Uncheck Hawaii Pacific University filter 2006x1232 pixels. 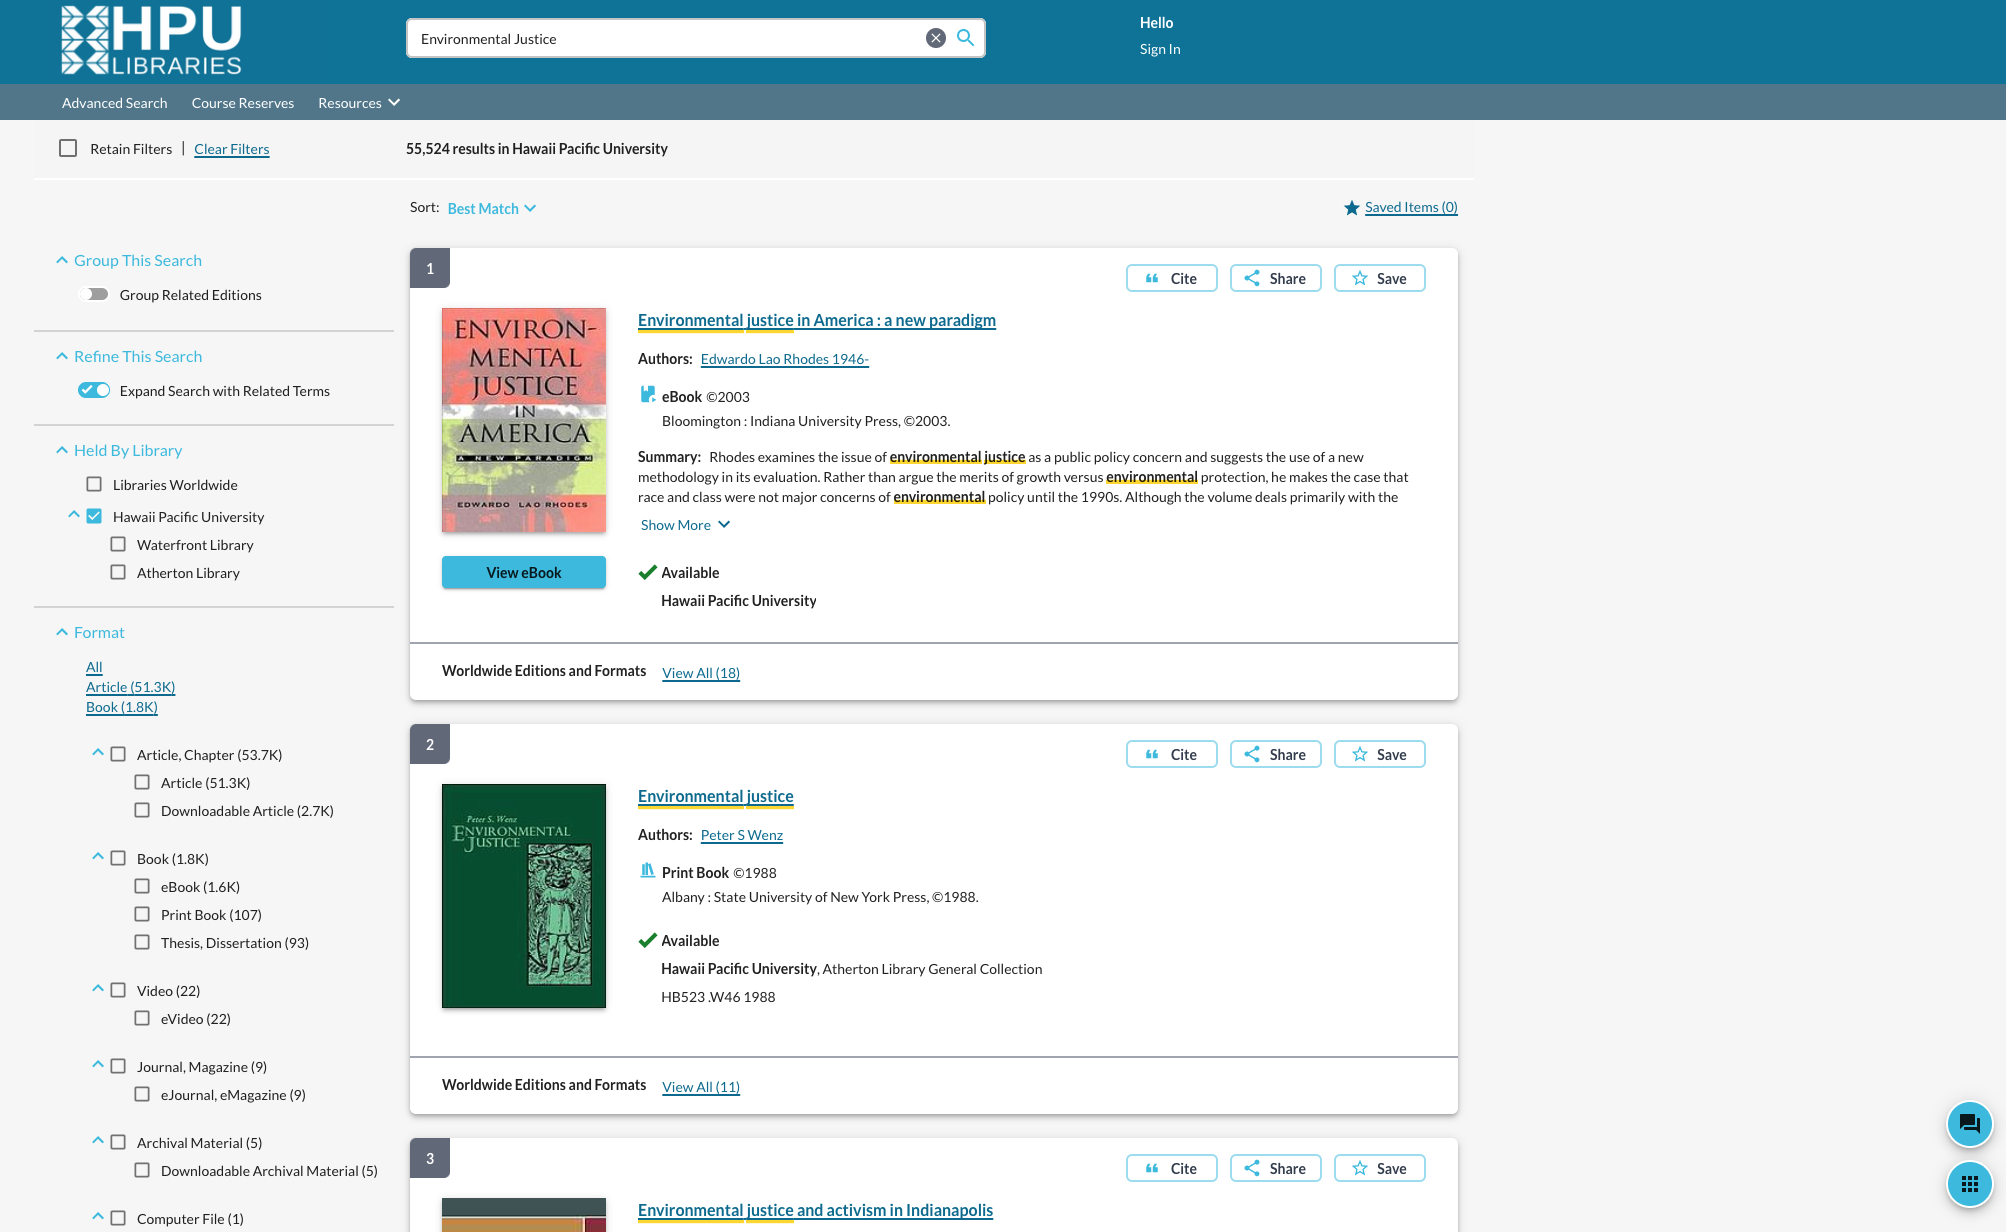(94, 517)
